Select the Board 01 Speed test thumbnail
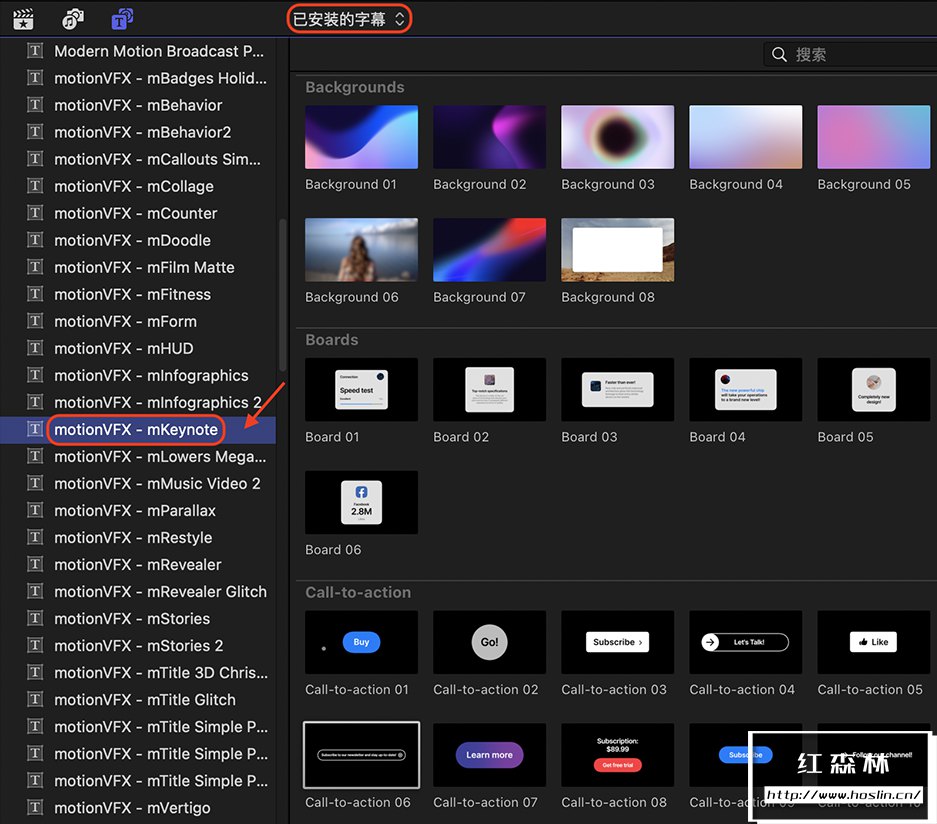Image resolution: width=937 pixels, height=824 pixels. coord(362,390)
